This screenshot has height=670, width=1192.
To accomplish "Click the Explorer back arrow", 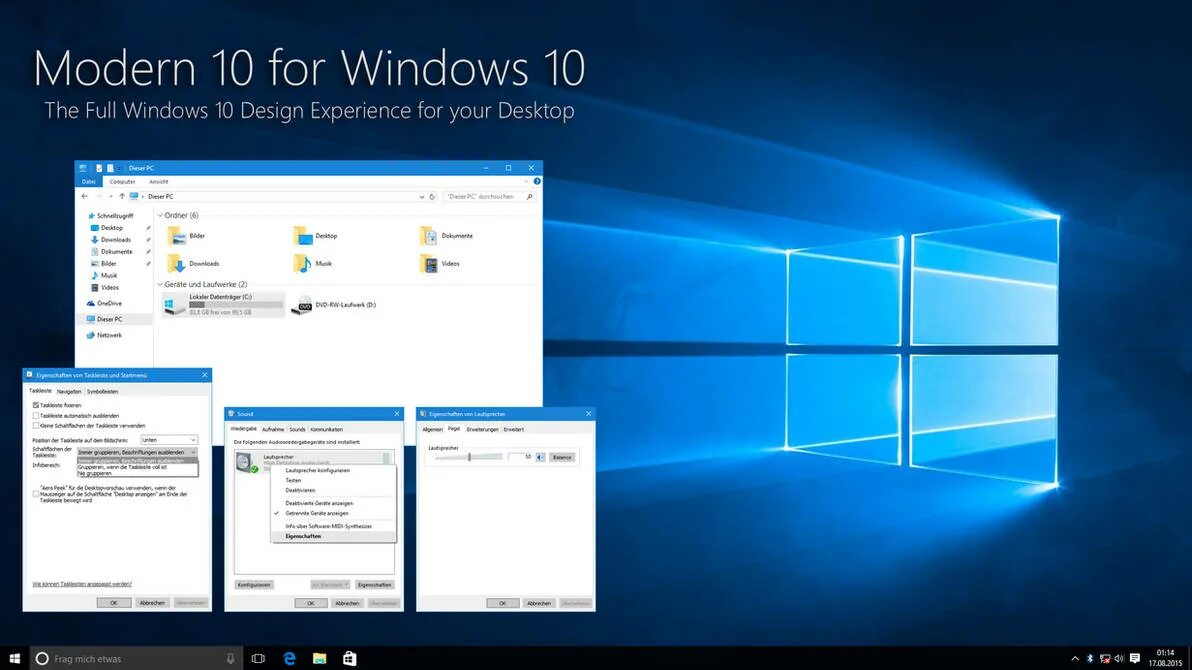I will (x=84, y=196).
